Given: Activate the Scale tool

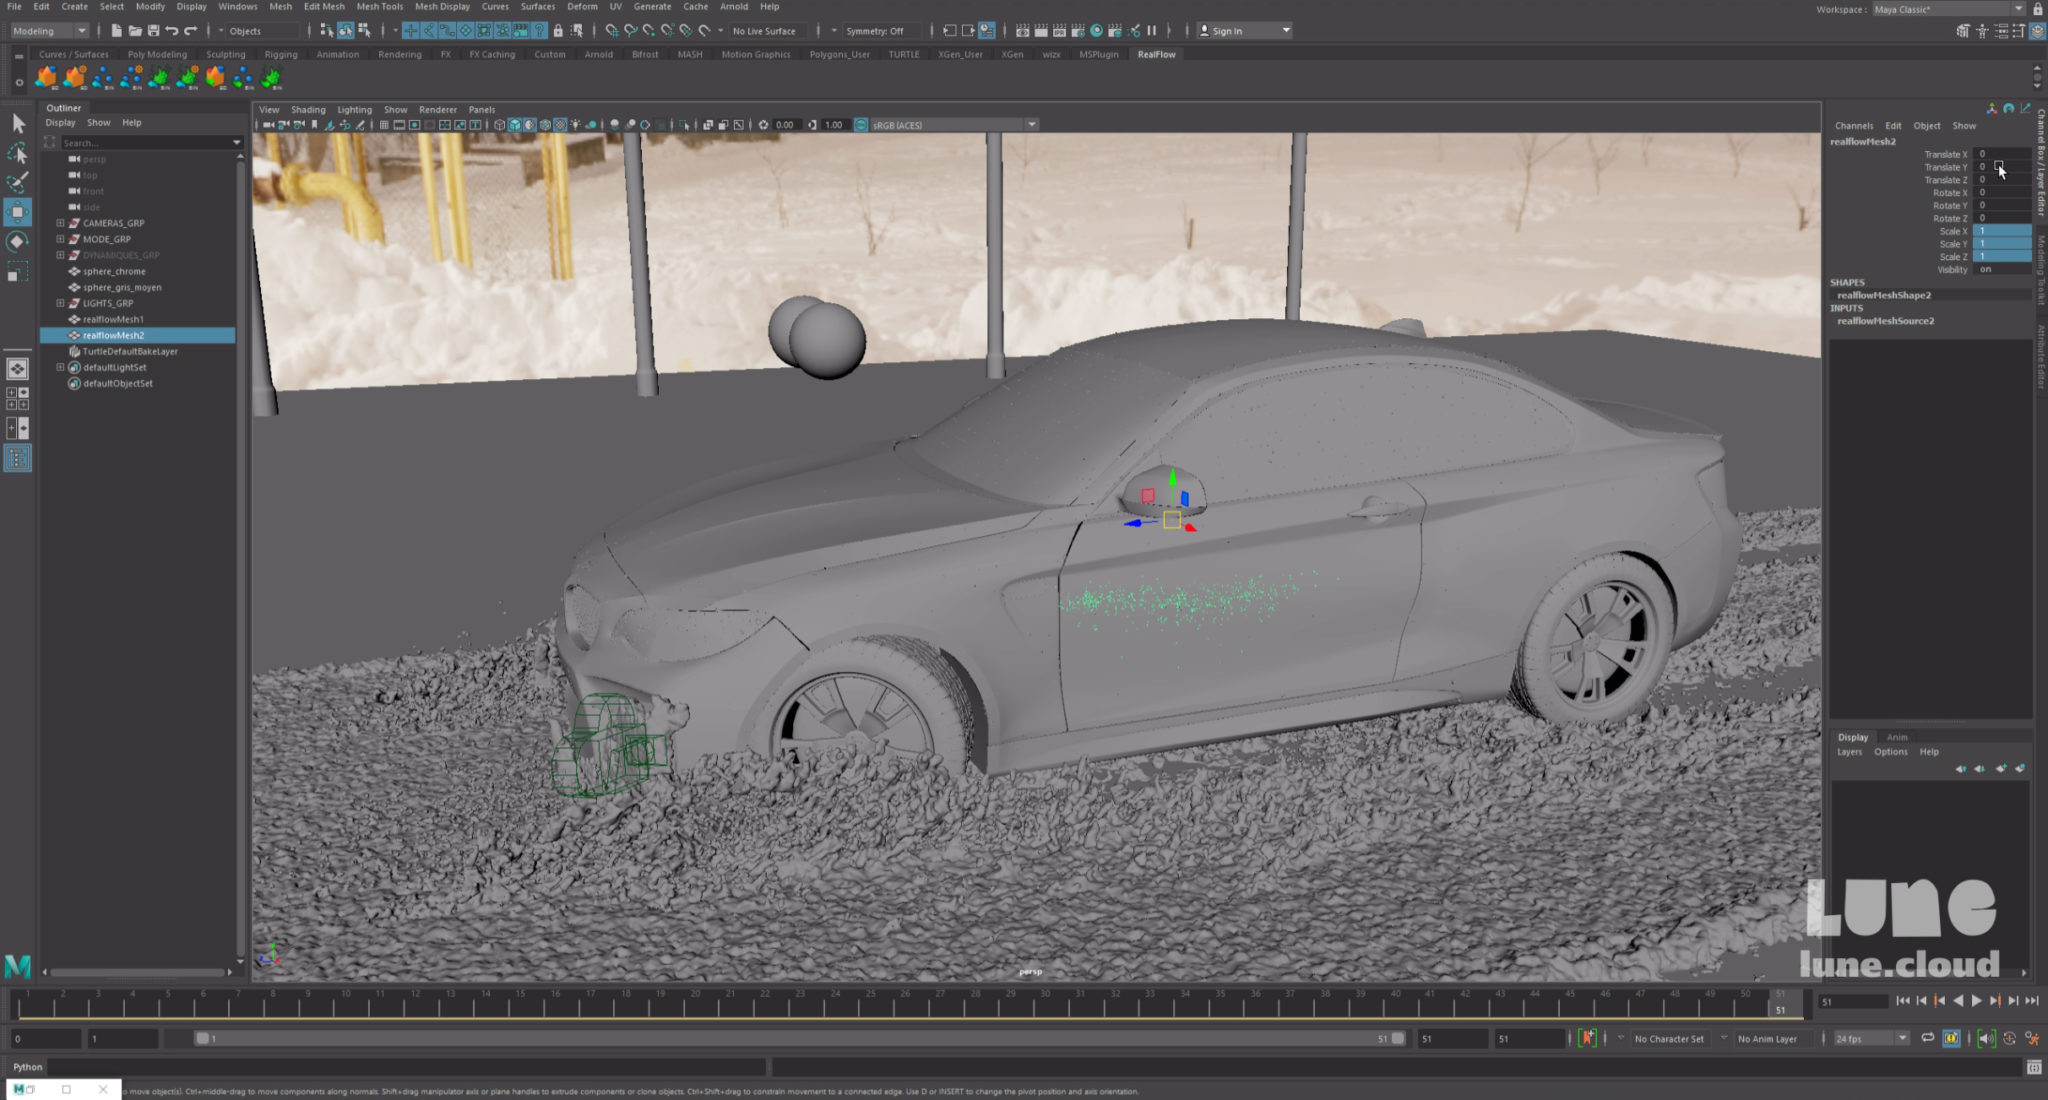Looking at the screenshot, I should (x=17, y=268).
